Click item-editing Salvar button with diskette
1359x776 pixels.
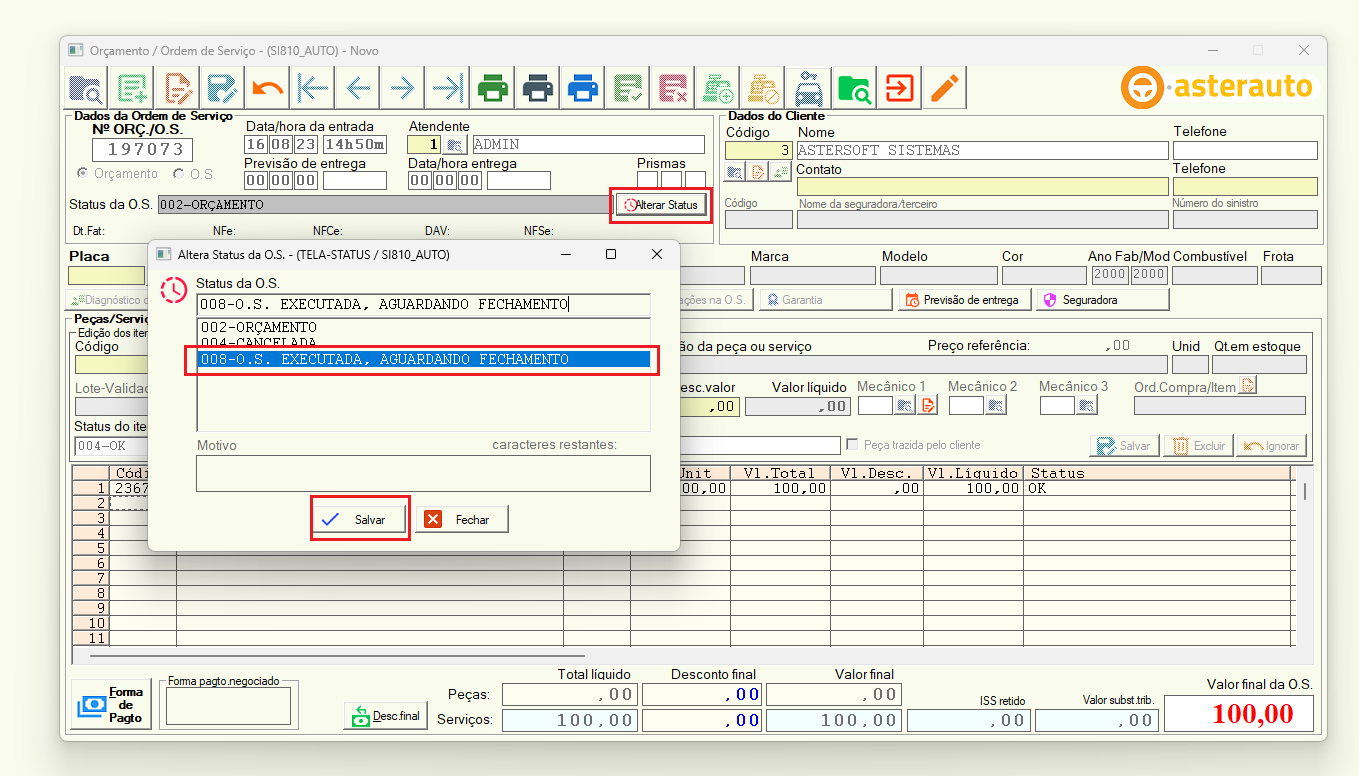pos(1124,446)
